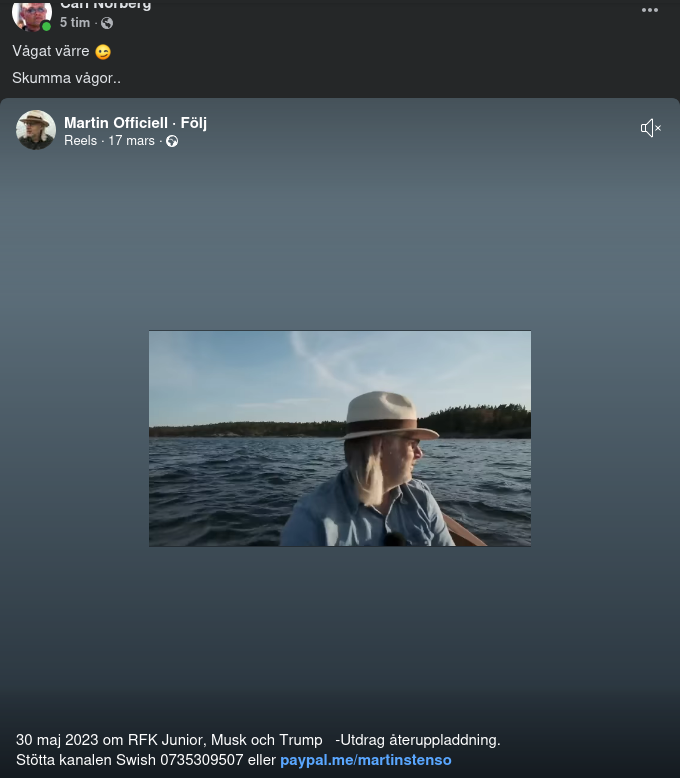Unmute the reel with the speaker icon

tap(651, 128)
